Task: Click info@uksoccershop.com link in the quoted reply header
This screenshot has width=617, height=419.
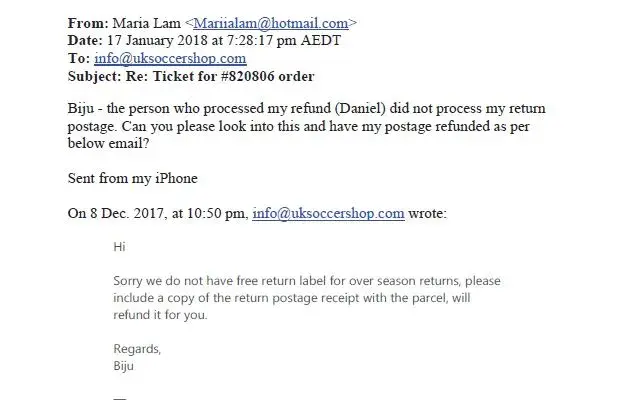Action: pos(328,213)
